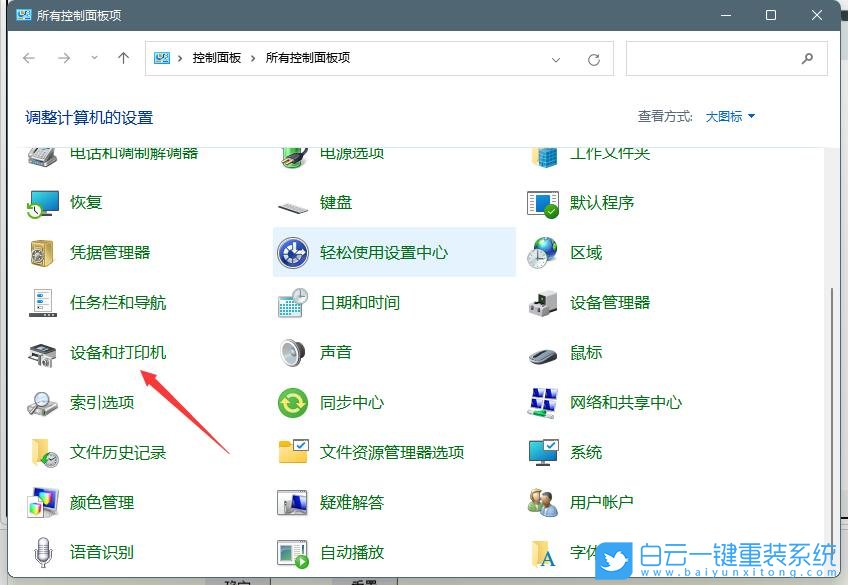Open the 大图标 view mode dropdown
The height and width of the screenshot is (585, 848).
coord(729,116)
